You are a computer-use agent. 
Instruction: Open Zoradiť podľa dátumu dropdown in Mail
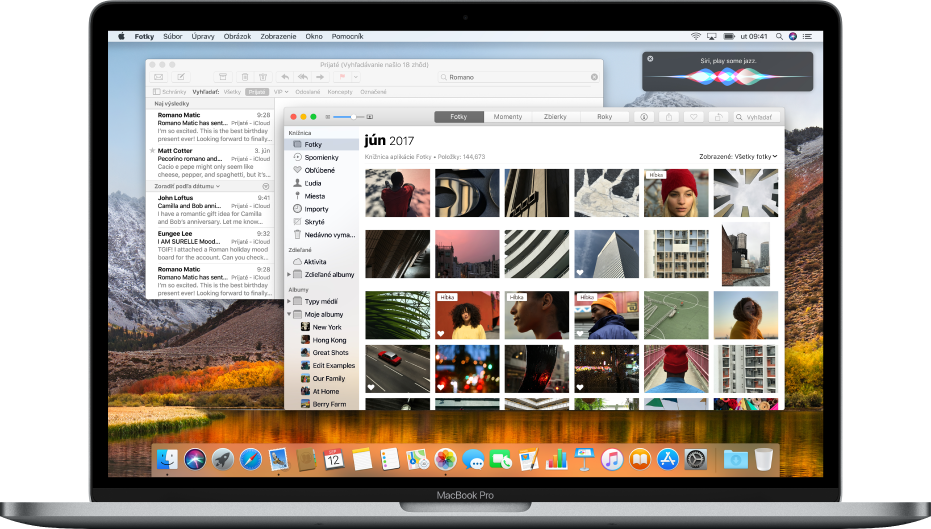point(187,186)
